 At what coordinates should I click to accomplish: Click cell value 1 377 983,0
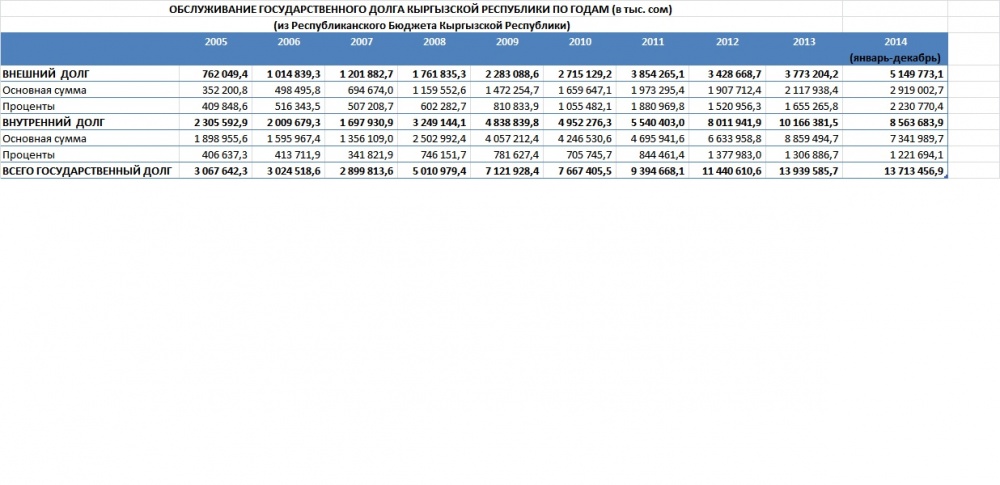point(735,154)
